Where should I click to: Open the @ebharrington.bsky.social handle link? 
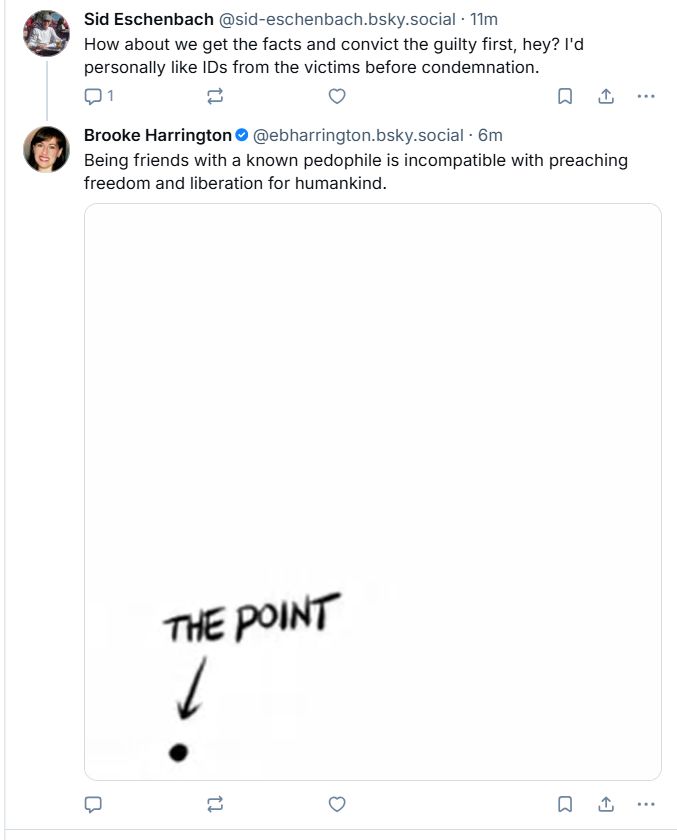tap(358, 136)
